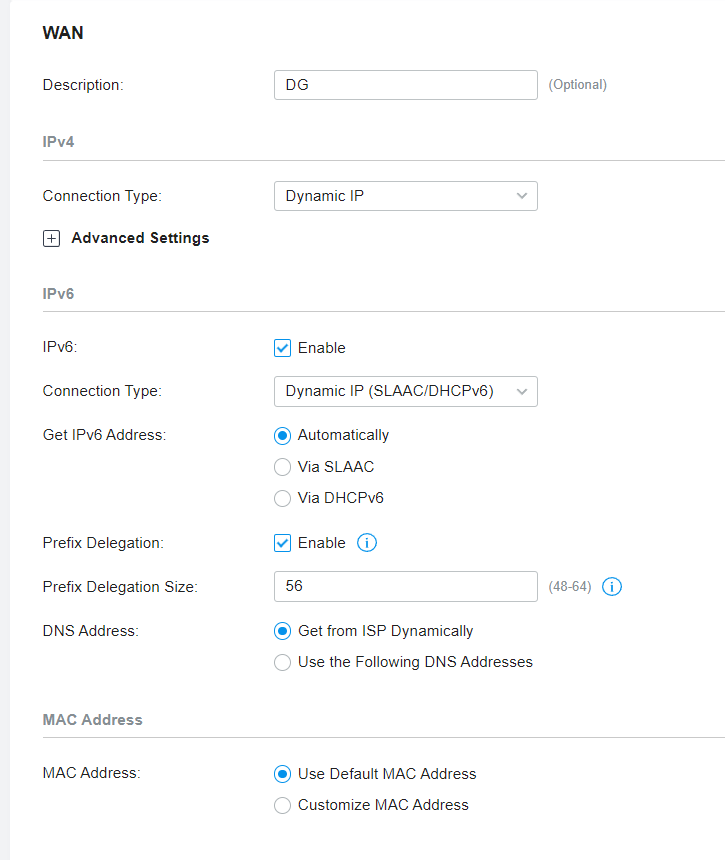725x860 pixels.
Task: Uncheck the IPv6 Enable checkbox
Action: pyautogui.click(x=282, y=348)
